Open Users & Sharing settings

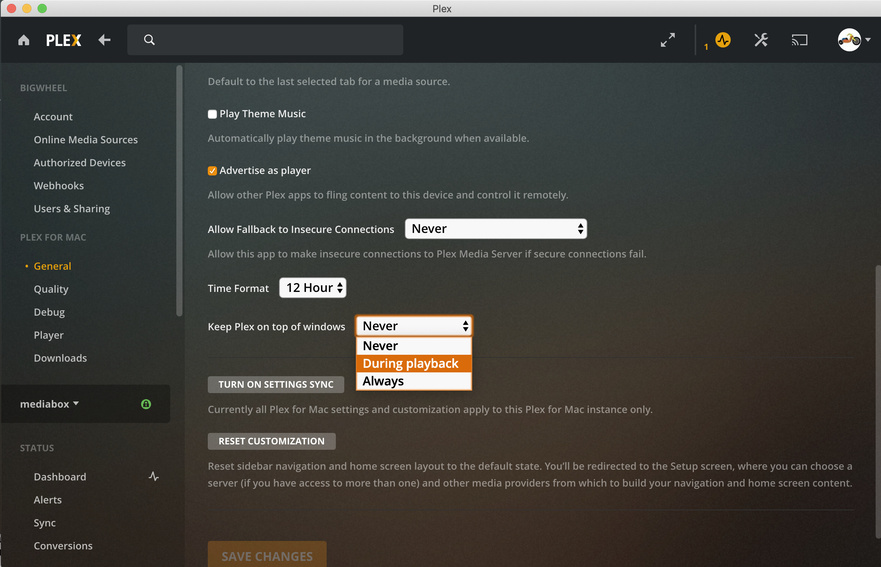point(71,209)
